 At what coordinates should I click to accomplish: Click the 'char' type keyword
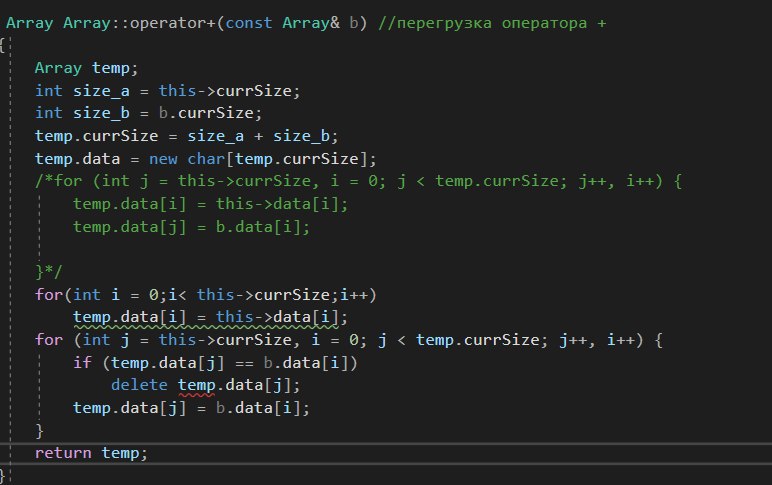point(206,159)
